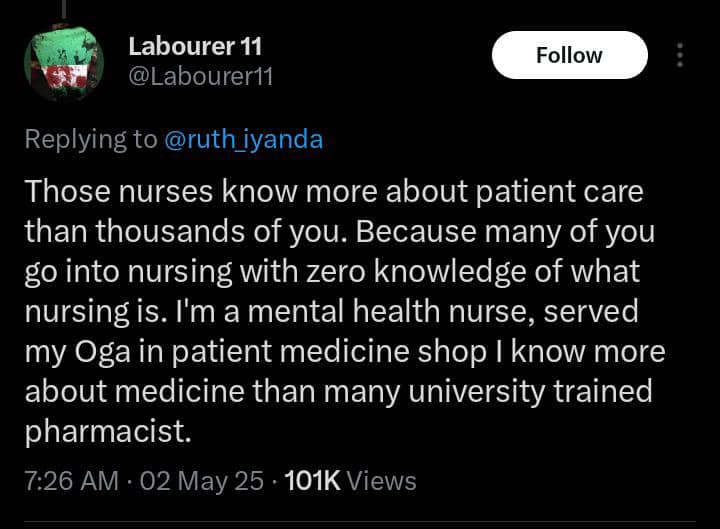Viewport: 720px width, 529px height.
Task: Click the phrase patient medicine shop
Action: [329, 352]
